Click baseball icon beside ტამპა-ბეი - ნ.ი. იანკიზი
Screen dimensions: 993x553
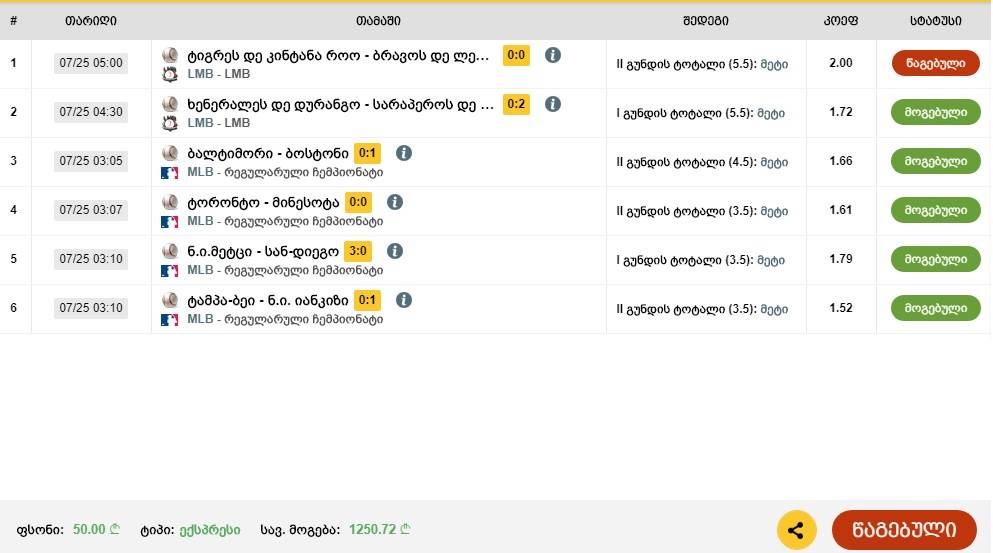point(170,300)
